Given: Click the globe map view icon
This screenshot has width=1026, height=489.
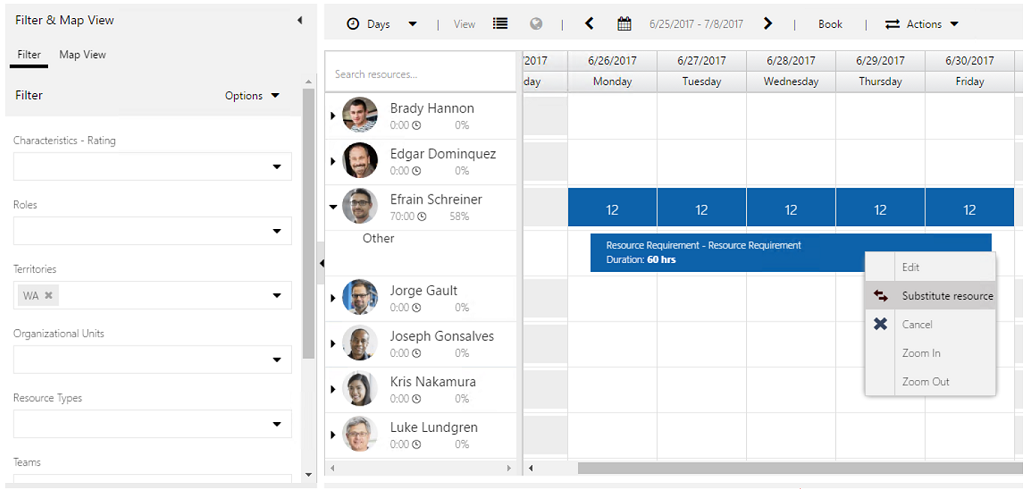Looking at the screenshot, I should (536, 24).
